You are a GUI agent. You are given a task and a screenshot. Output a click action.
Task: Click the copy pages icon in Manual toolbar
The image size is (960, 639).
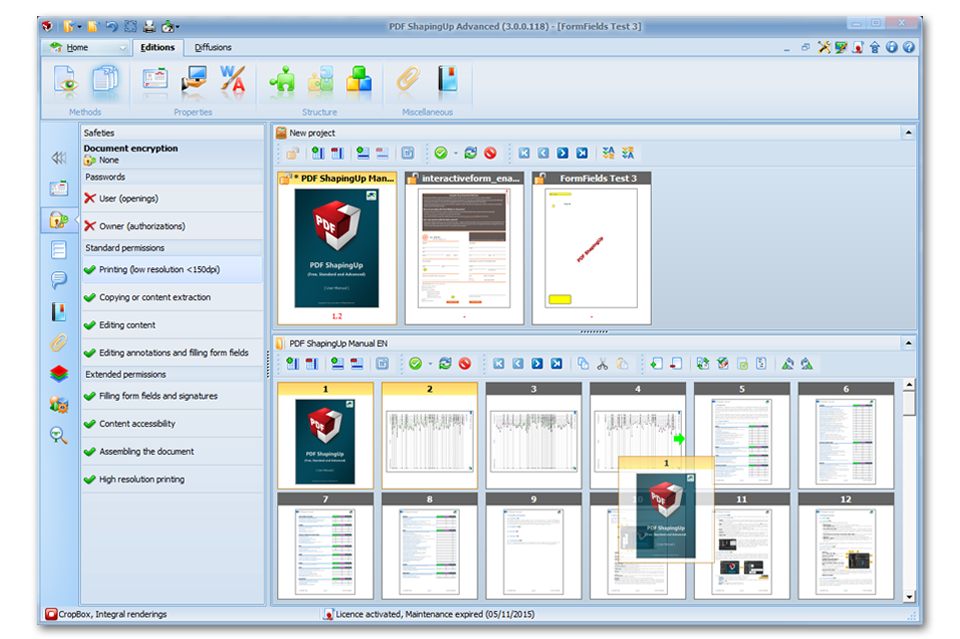(x=583, y=364)
